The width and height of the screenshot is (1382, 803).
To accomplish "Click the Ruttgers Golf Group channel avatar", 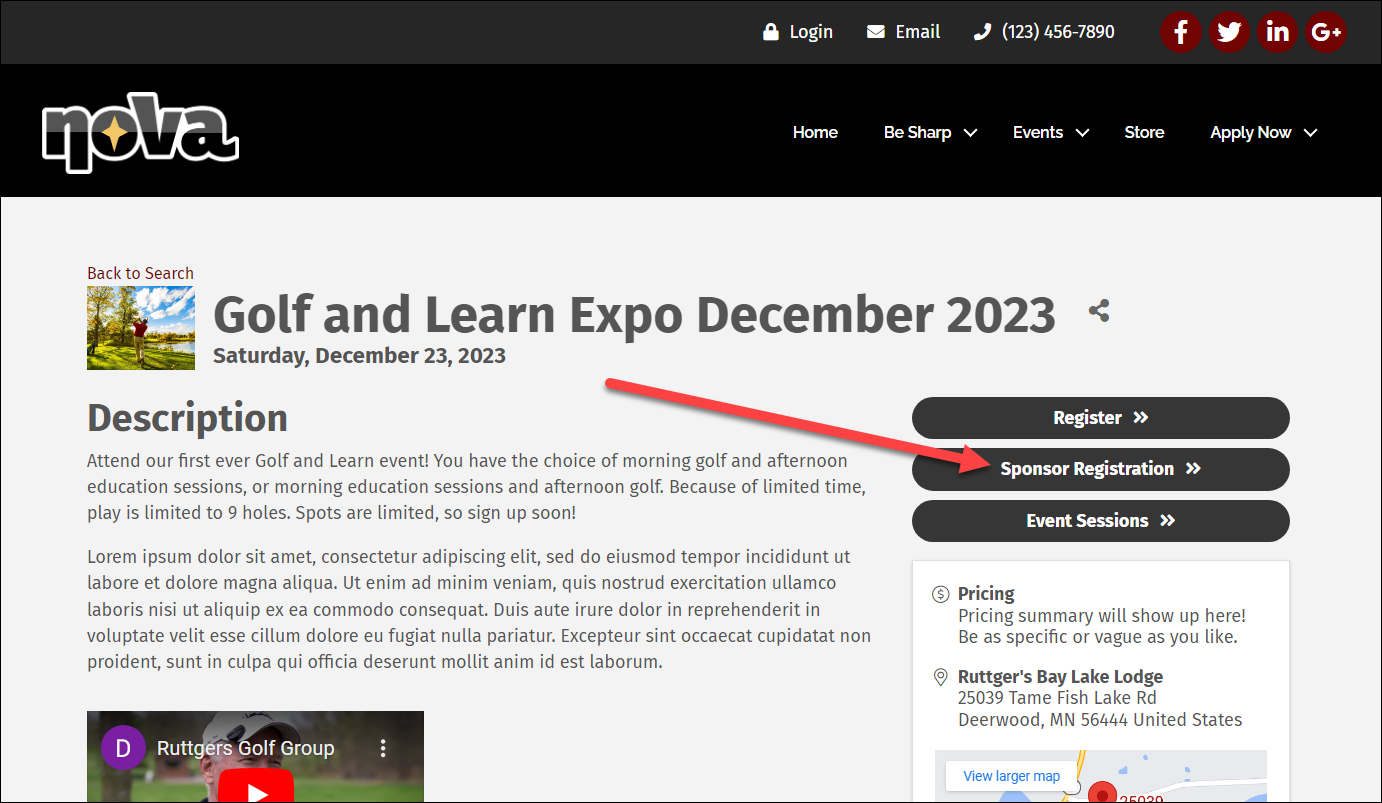I will pos(123,748).
